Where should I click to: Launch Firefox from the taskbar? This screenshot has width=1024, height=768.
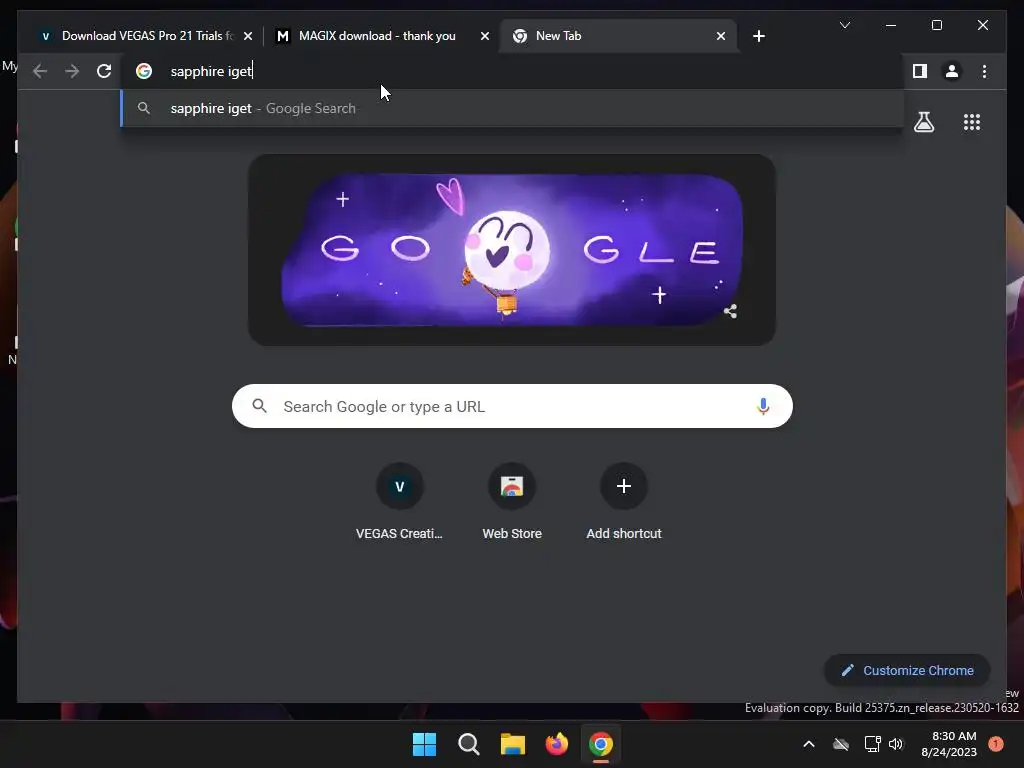coord(556,744)
